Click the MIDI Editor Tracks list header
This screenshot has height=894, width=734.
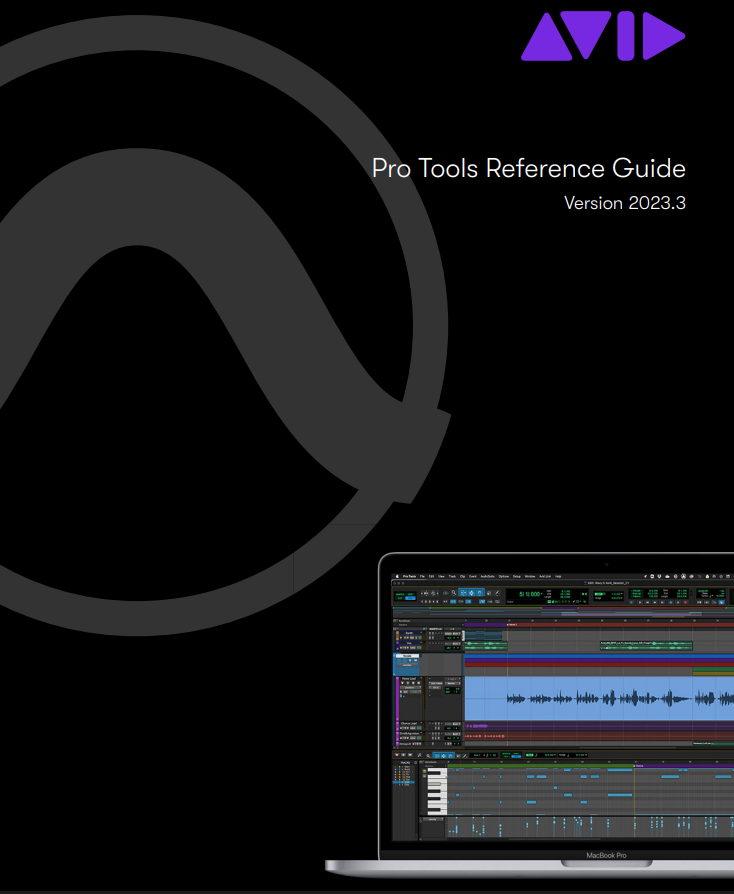pos(405,762)
